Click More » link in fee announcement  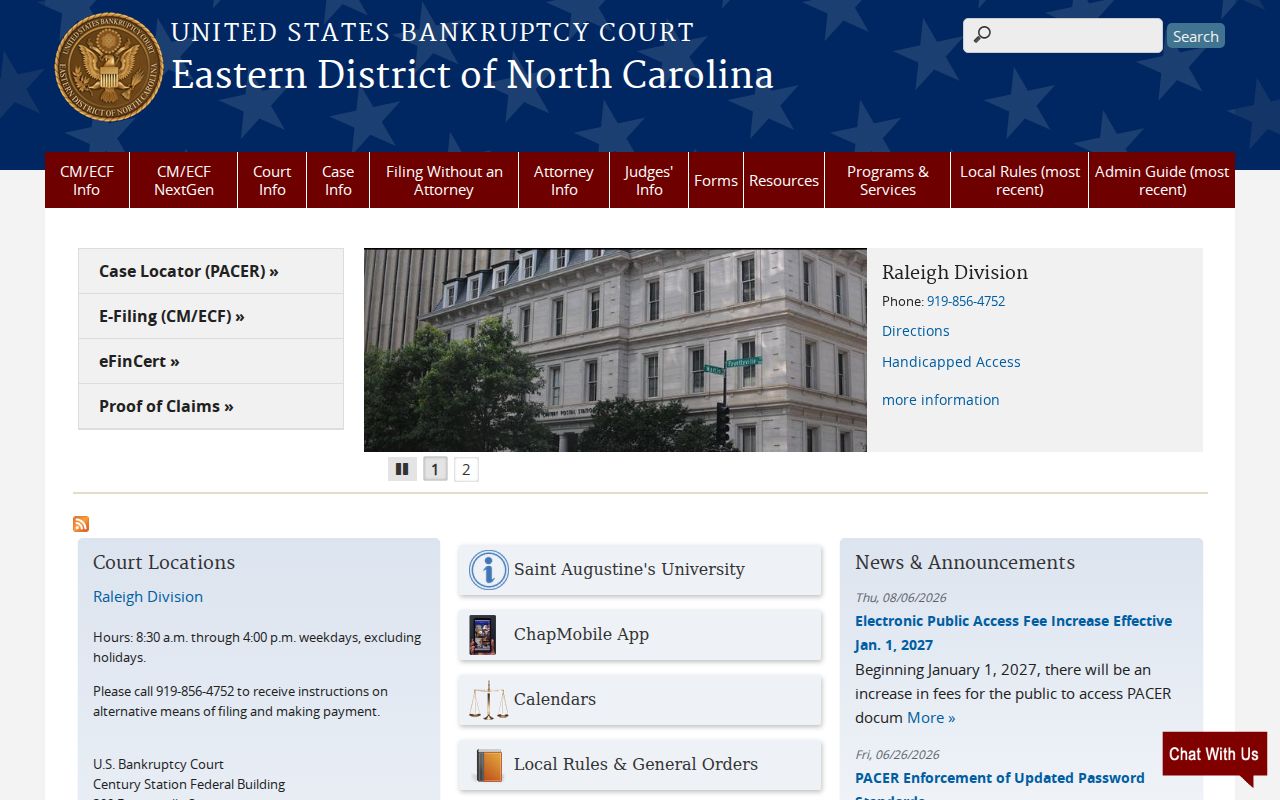pos(931,718)
